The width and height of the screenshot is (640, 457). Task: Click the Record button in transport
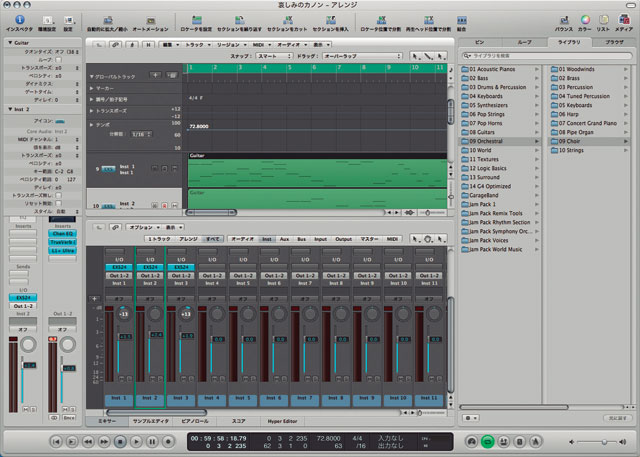(x=168, y=441)
